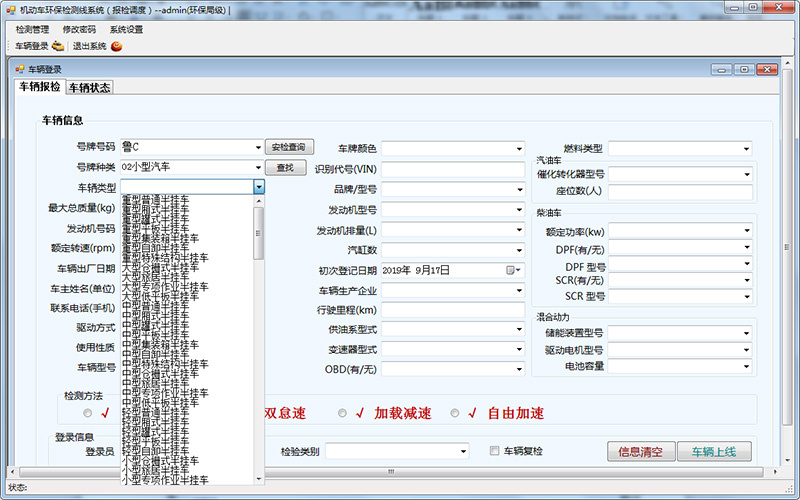Open the 车牌颜色 dropdown
The width and height of the screenshot is (800, 500).
coord(519,148)
